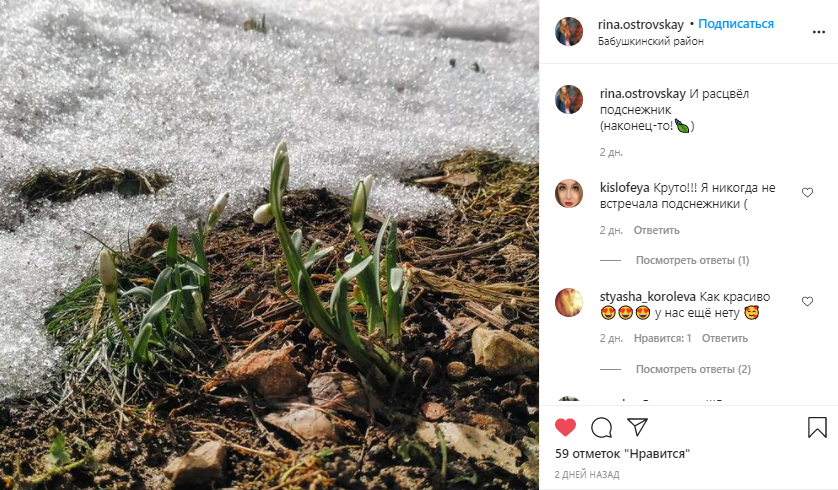Reply to styasha_koroleva's comment with Ответить
This screenshot has width=838, height=490.
(x=724, y=338)
